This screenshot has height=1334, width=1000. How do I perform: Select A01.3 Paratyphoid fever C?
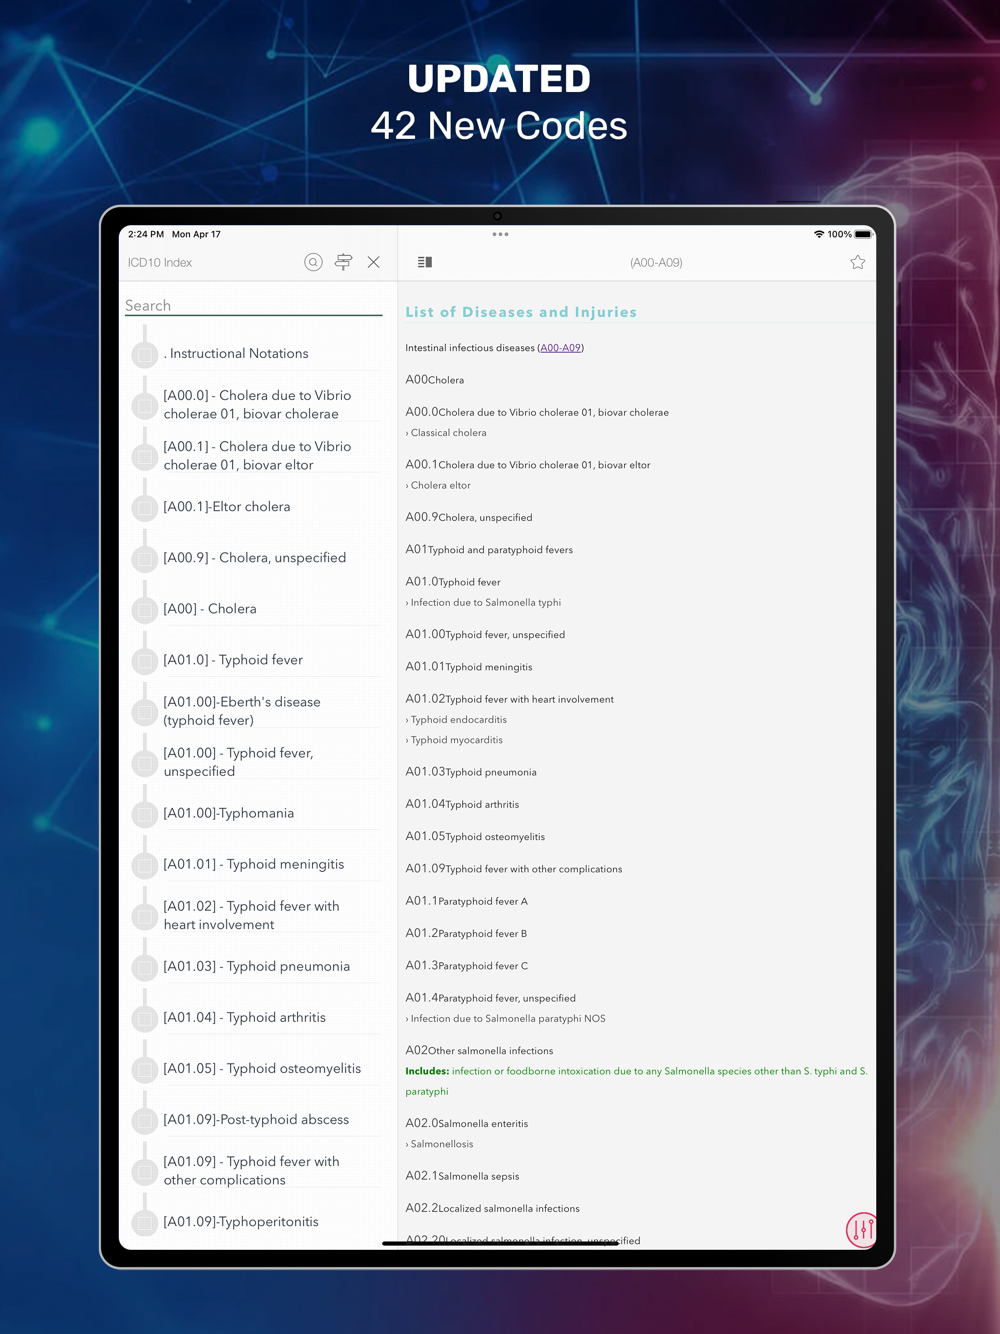(x=467, y=965)
